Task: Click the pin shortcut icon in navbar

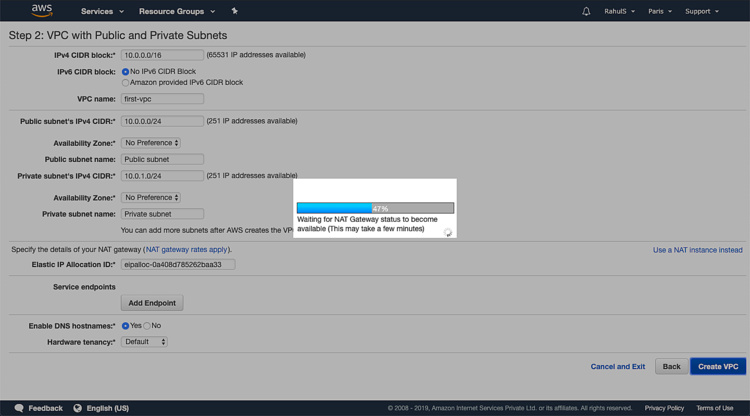Action: 234,11
